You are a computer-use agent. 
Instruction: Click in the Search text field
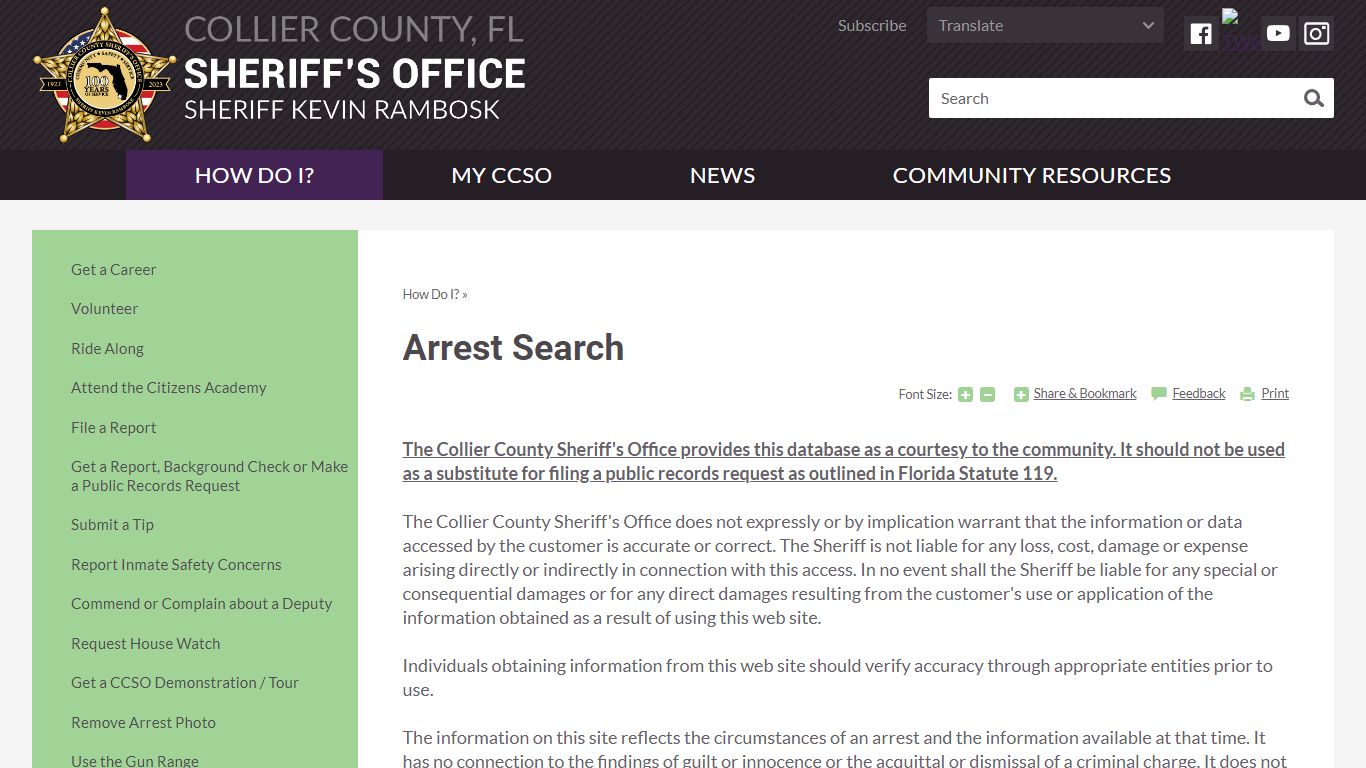[1112, 98]
